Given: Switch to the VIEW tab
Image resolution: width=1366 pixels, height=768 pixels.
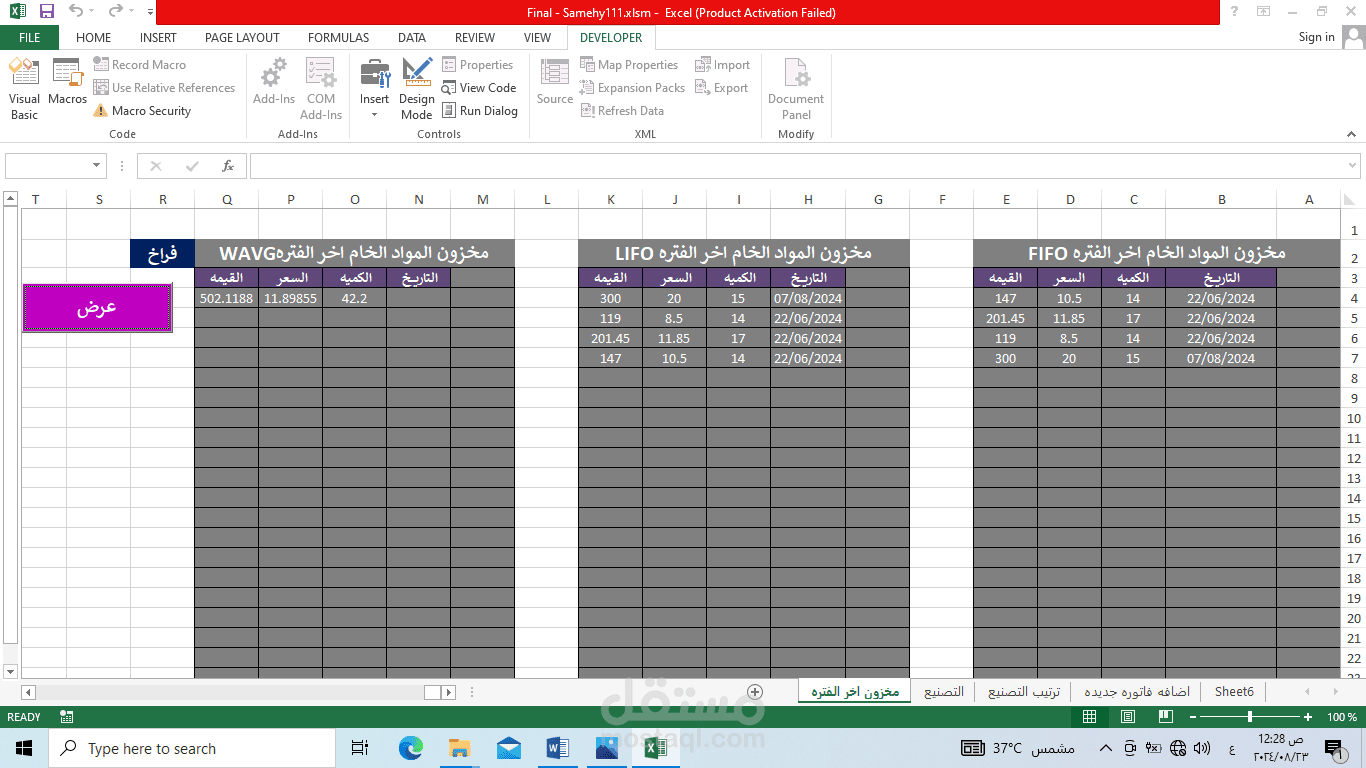Looking at the screenshot, I should pos(537,37).
